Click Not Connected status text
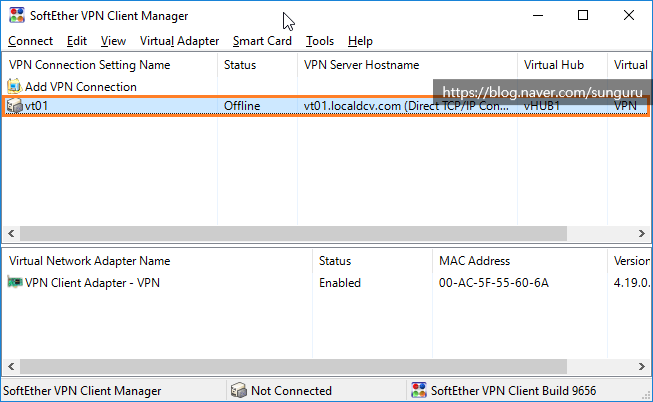653x402 pixels. tap(292, 391)
